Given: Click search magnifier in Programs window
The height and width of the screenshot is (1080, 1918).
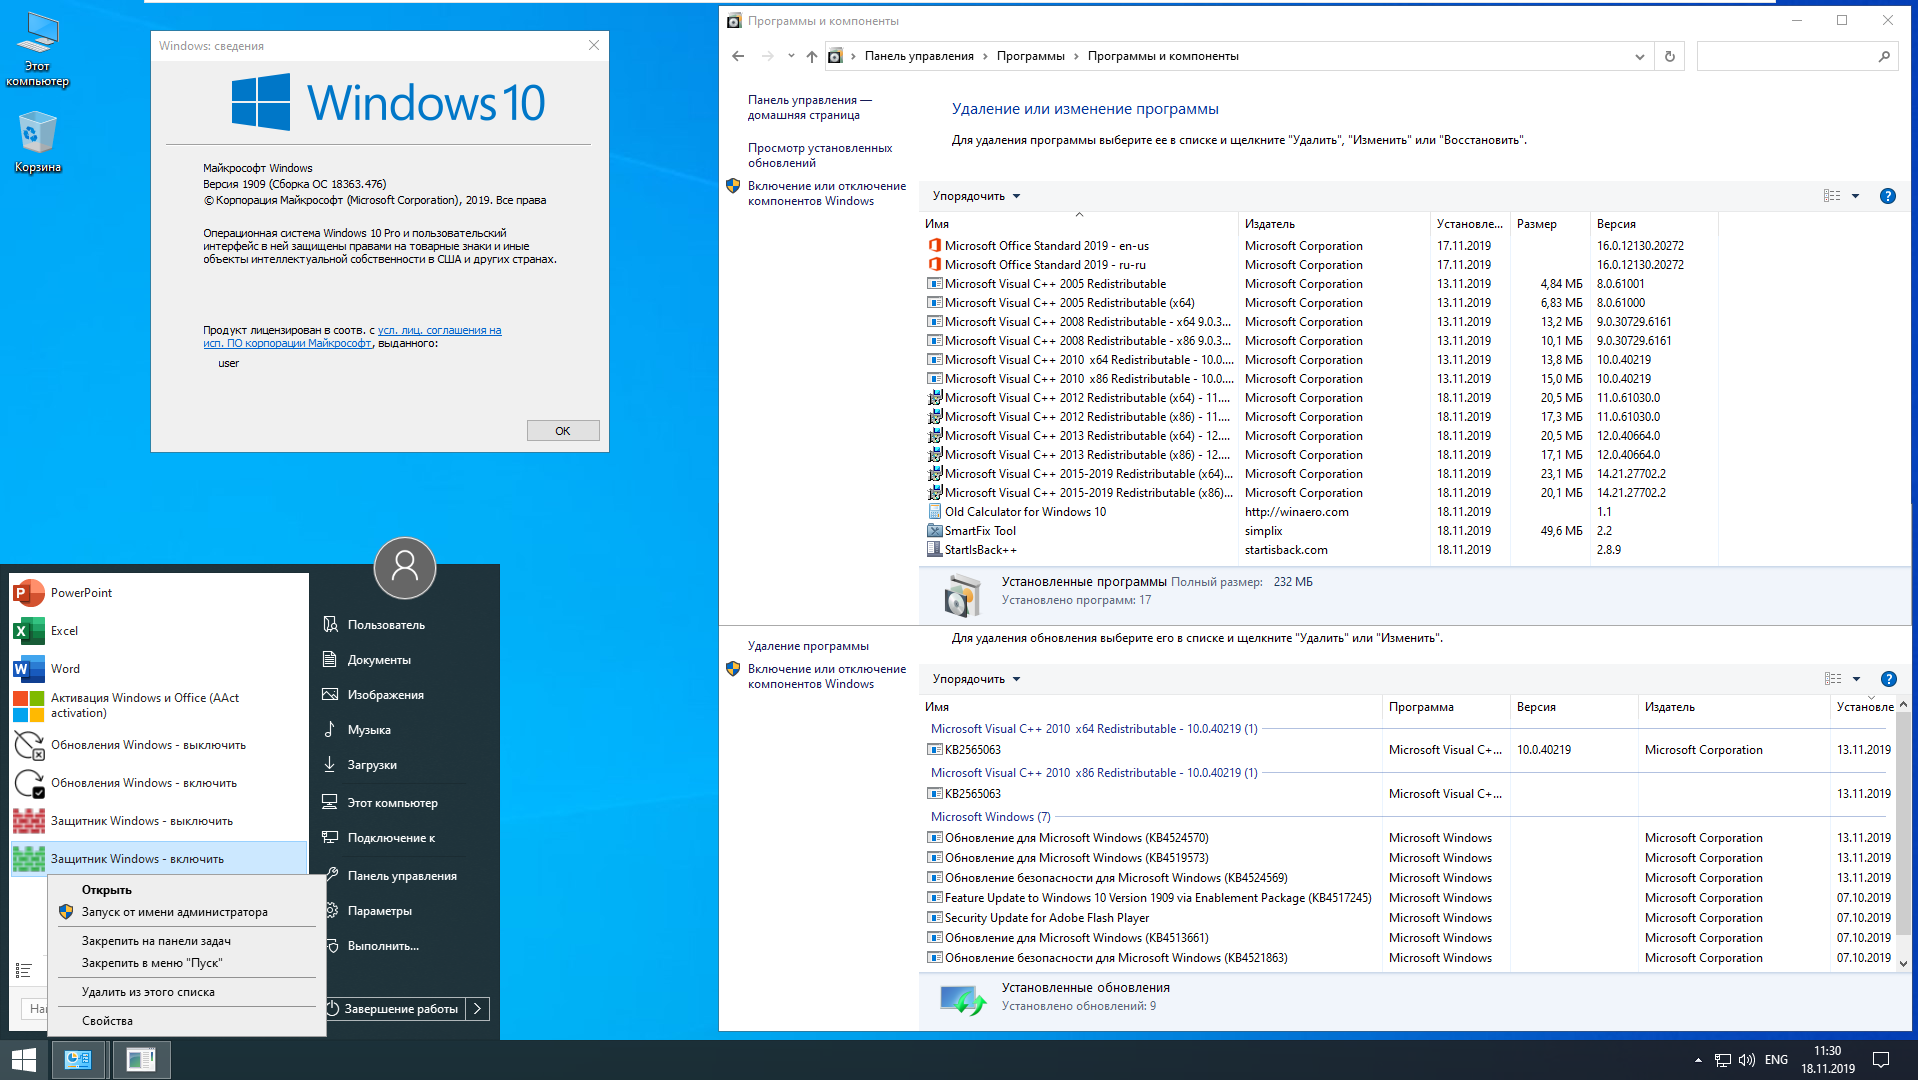Looking at the screenshot, I should pyautogui.click(x=1884, y=56).
